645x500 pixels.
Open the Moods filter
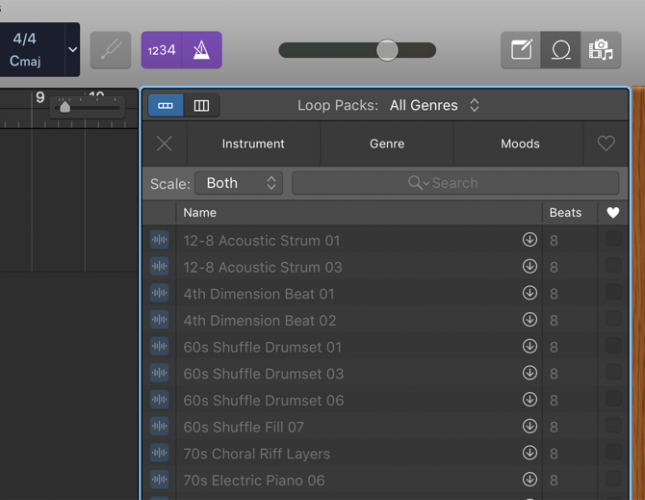pyautogui.click(x=520, y=144)
